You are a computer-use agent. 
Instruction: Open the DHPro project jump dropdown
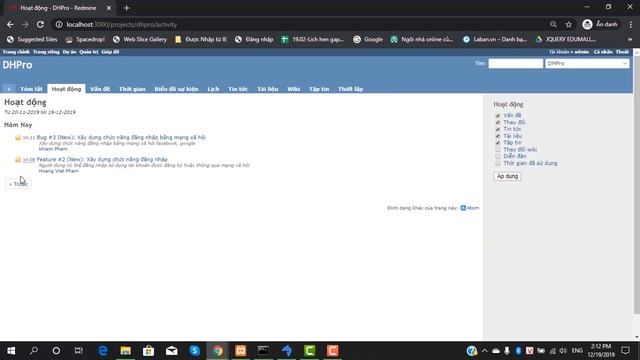[587, 63]
